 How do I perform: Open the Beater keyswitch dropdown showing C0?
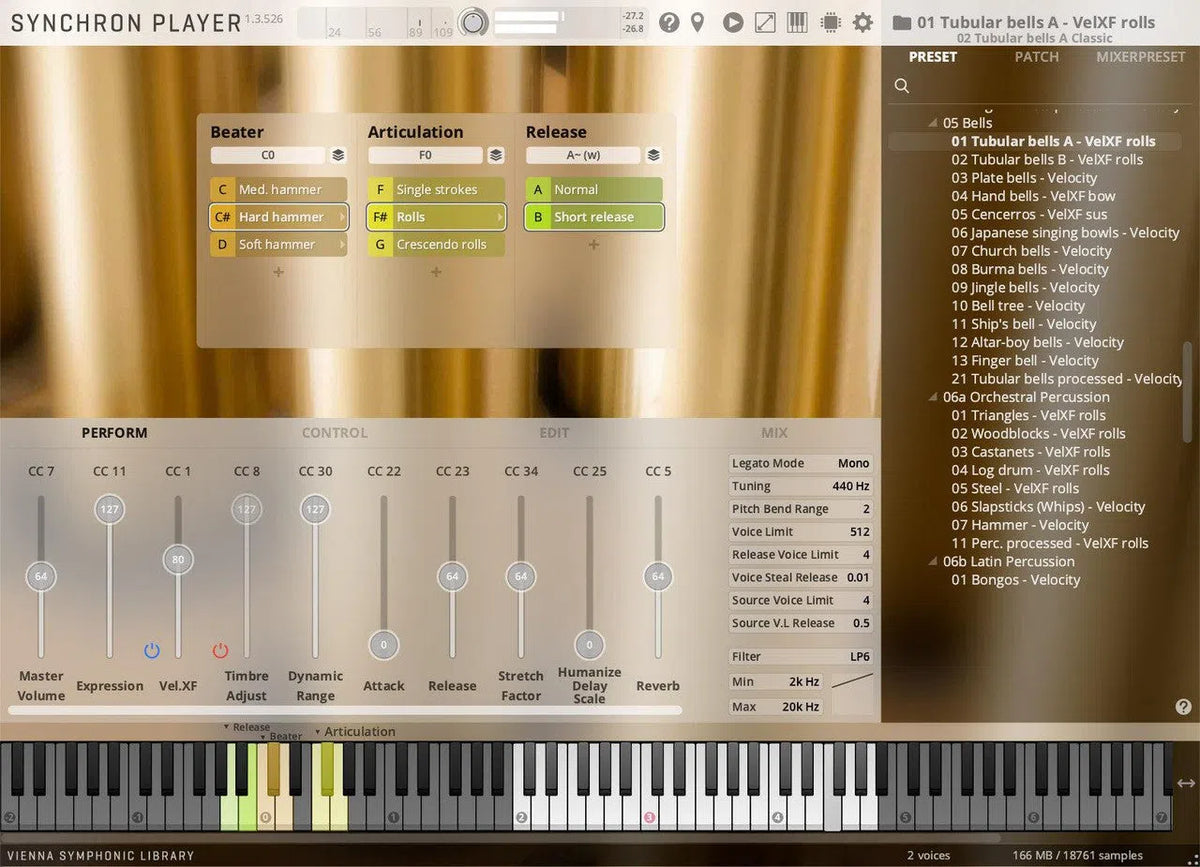pos(270,155)
